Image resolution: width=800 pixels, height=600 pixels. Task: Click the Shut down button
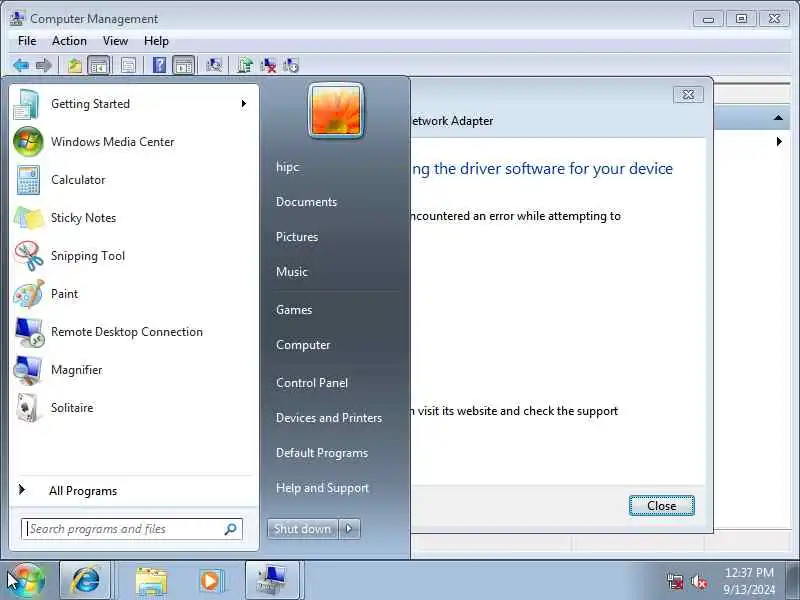pos(302,529)
